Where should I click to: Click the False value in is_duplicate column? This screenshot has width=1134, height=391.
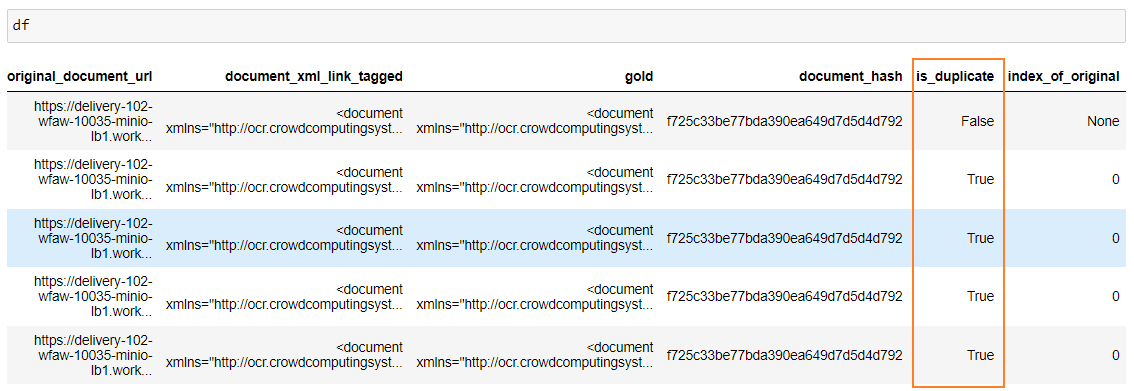(x=978, y=121)
